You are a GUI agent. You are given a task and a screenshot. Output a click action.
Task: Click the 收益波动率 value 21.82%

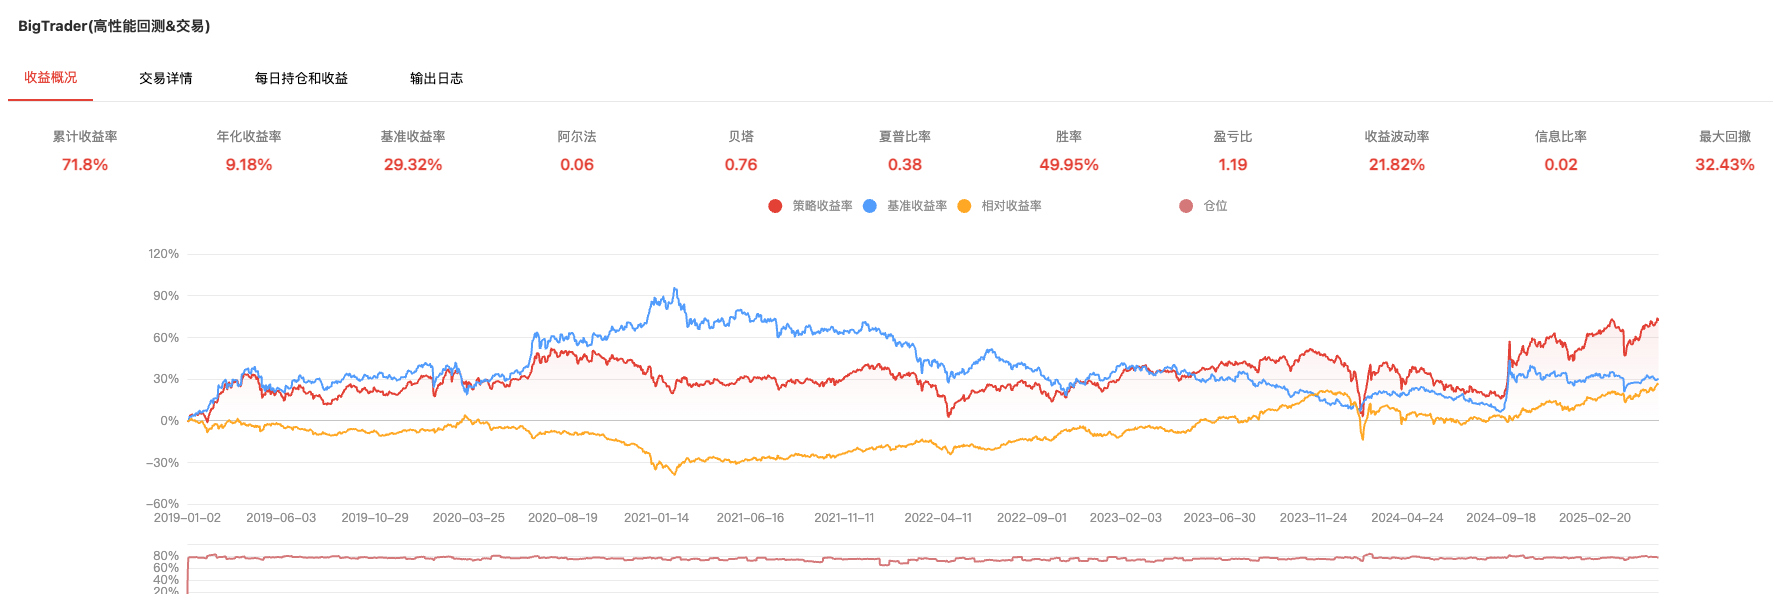[x=1396, y=165]
